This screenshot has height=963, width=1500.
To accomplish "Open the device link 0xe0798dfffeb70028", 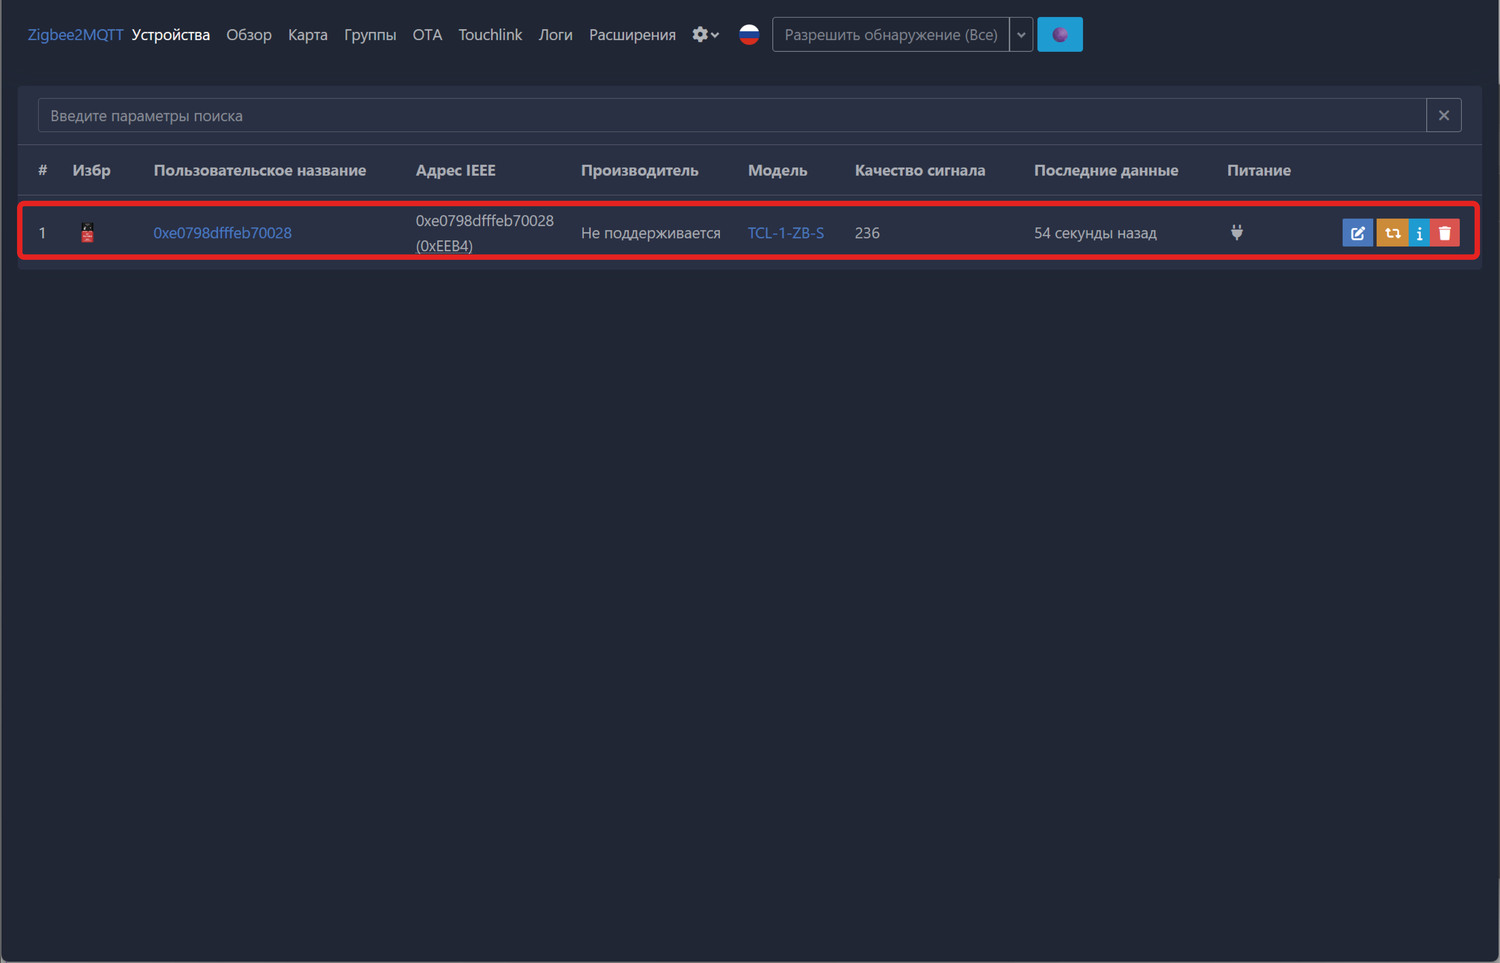I will coord(222,233).
